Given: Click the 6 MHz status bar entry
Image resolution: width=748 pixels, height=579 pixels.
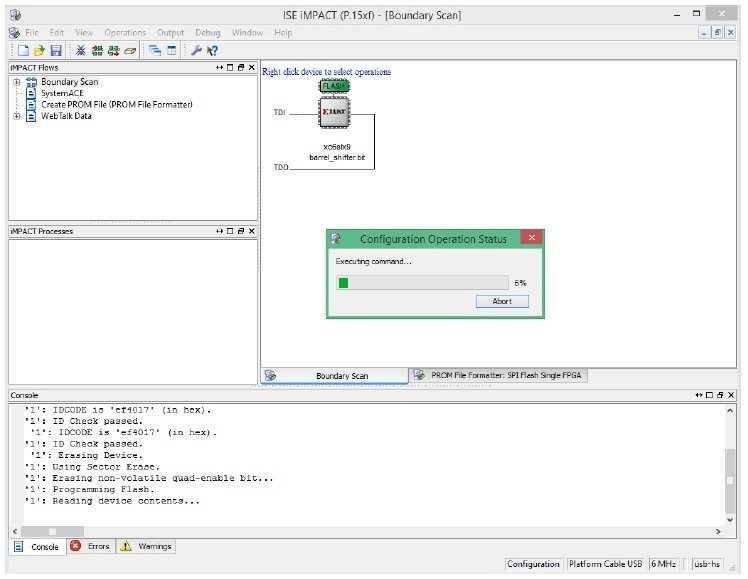Looking at the screenshot, I should [664, 564].
